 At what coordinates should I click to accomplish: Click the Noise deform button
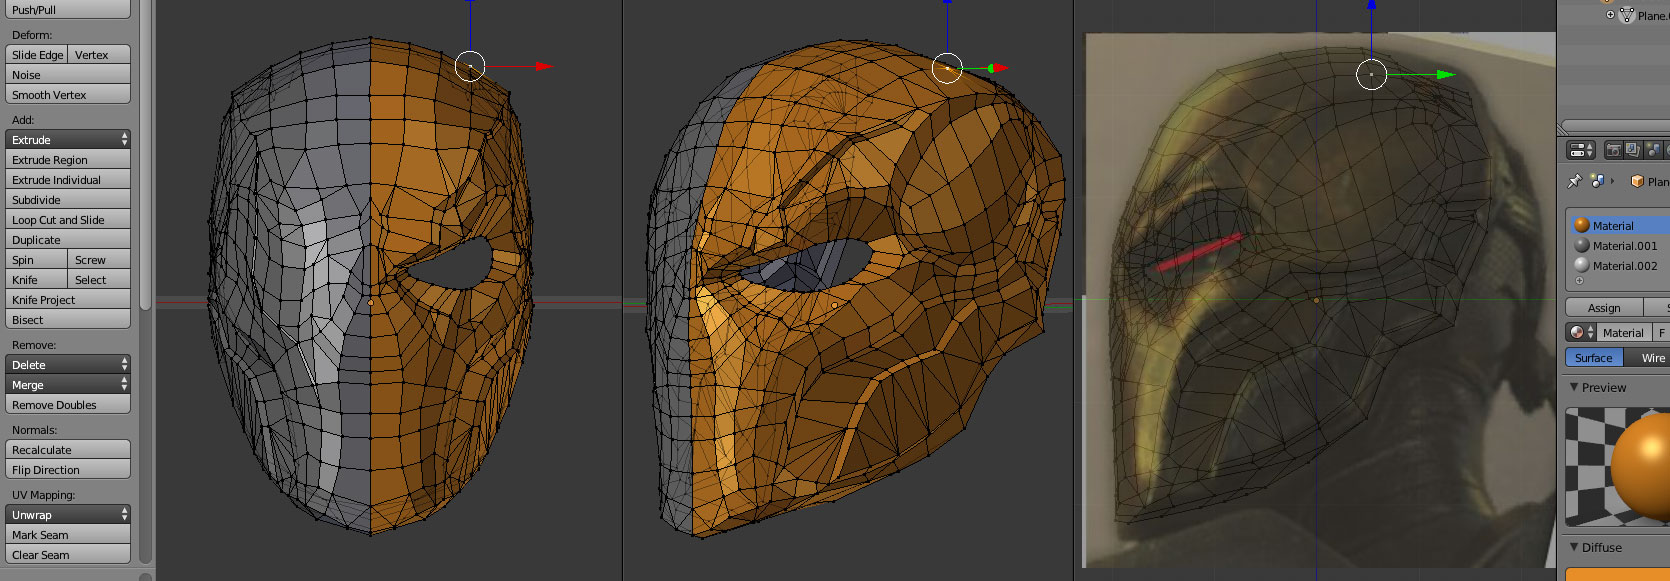click(68, 74)
